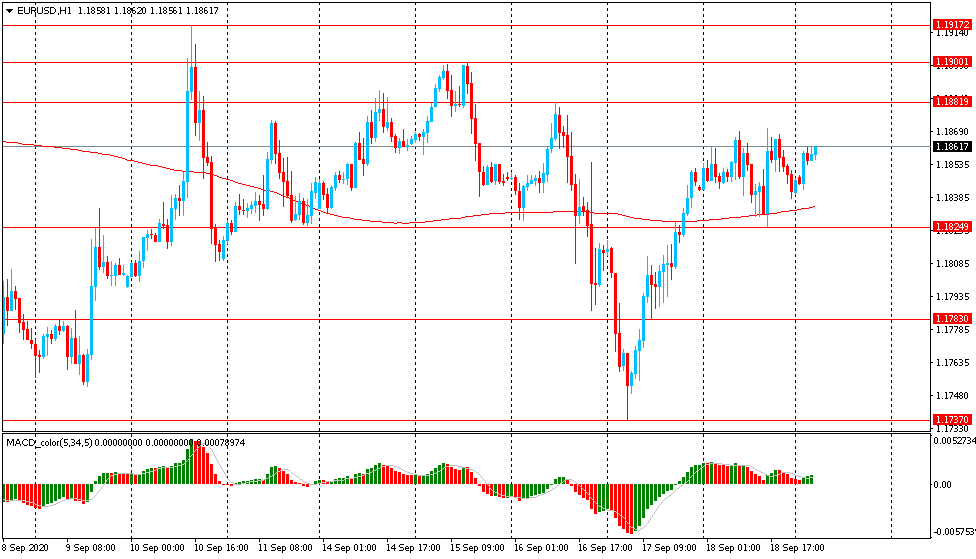This screenshot has width=976, height=559.
Task: Click the 0.0052734 top MACD scale value
Action: 954,441
